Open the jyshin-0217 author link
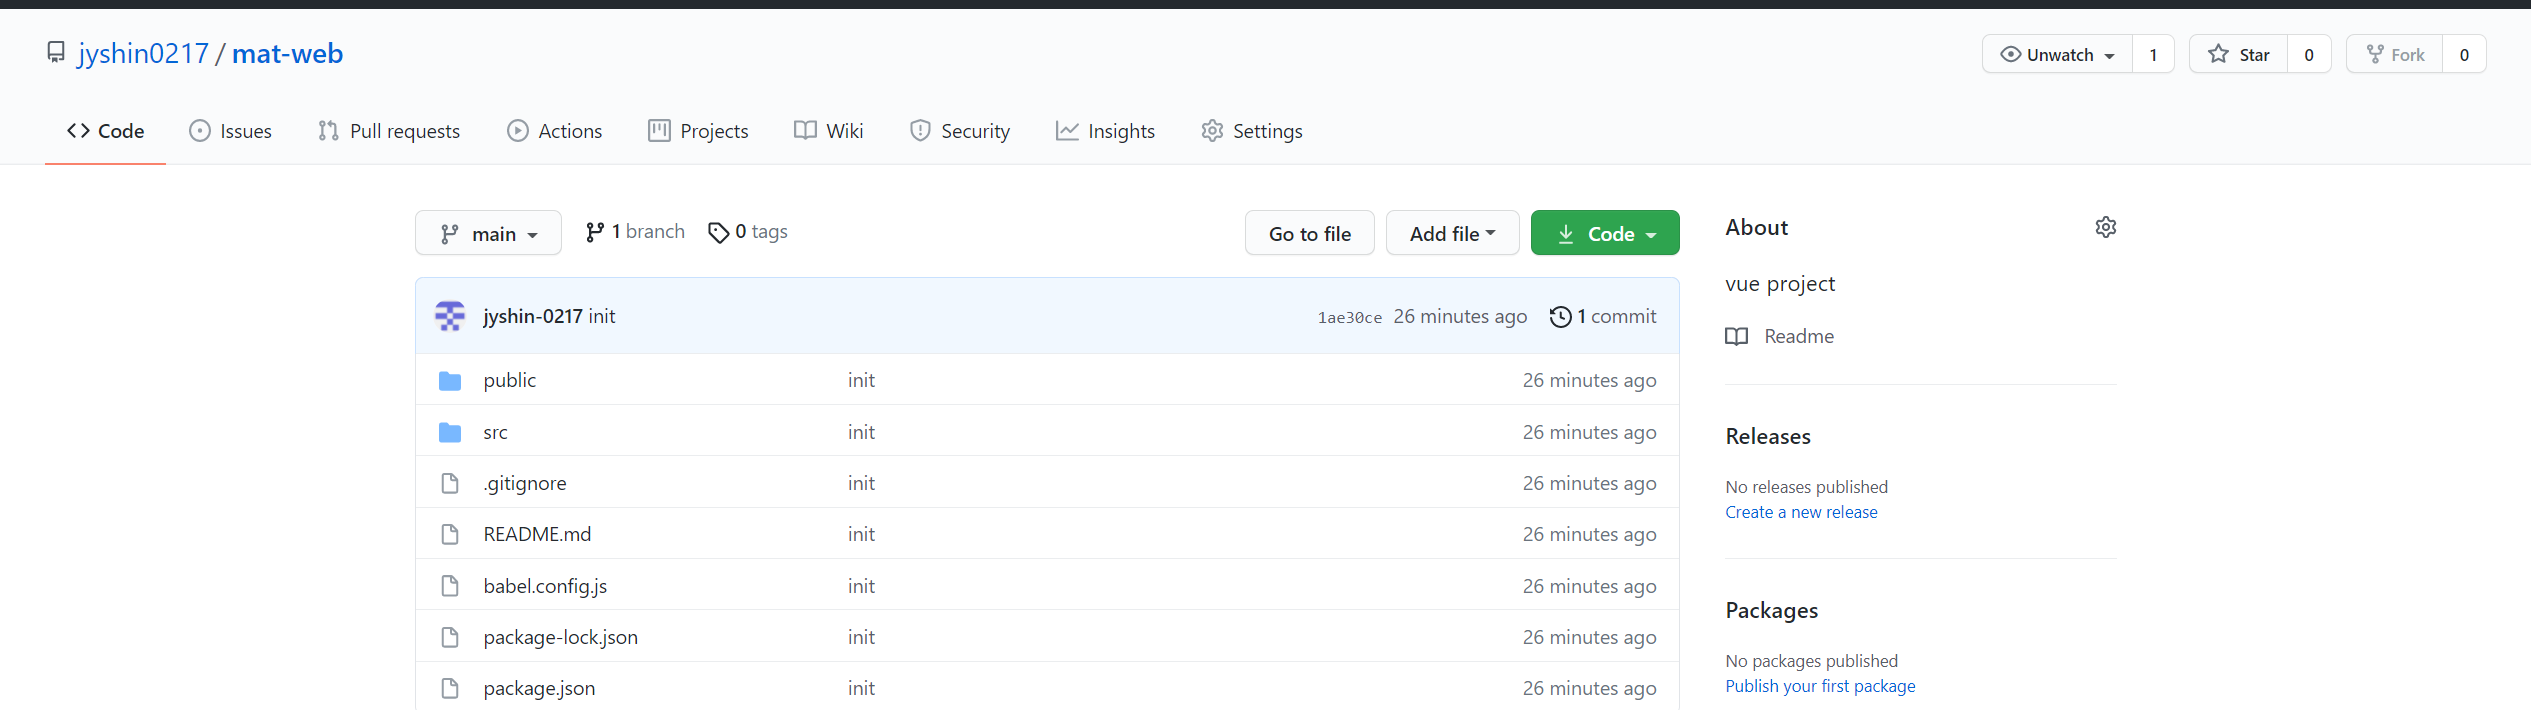This screenshot has height=710, width=2531. click(533, 316)
